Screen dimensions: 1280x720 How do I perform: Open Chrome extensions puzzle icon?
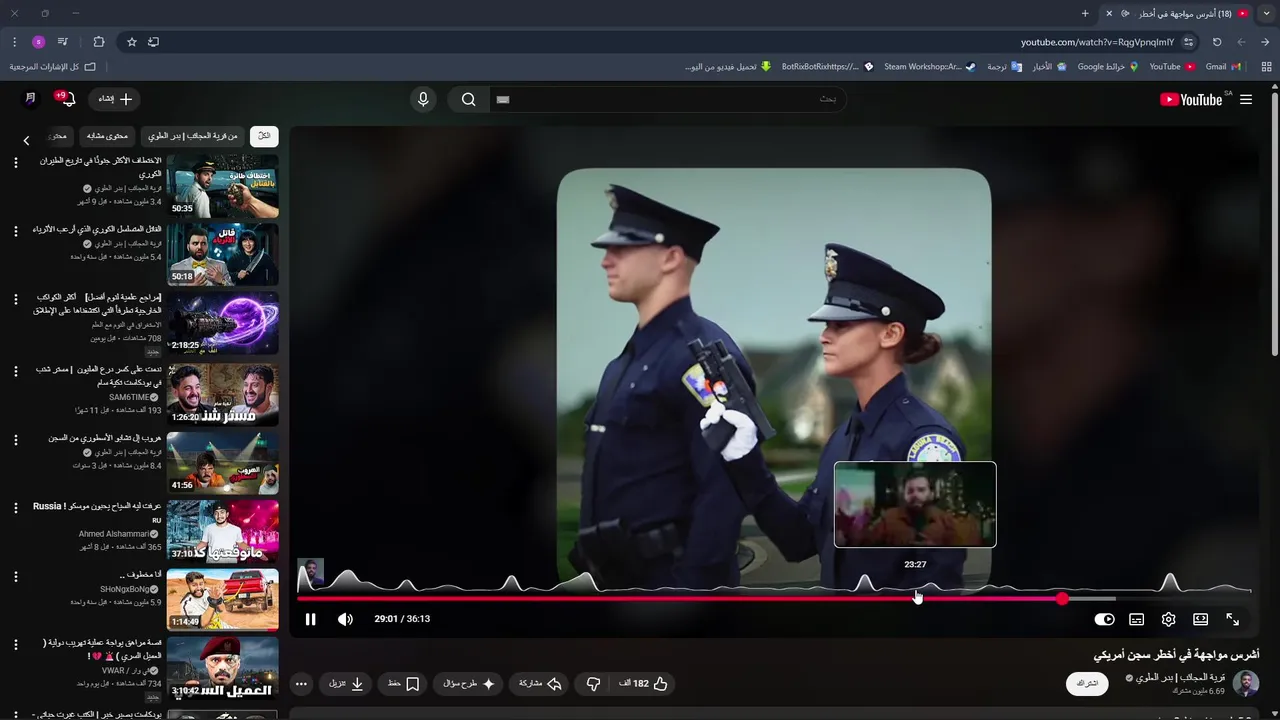click(98, 42)
